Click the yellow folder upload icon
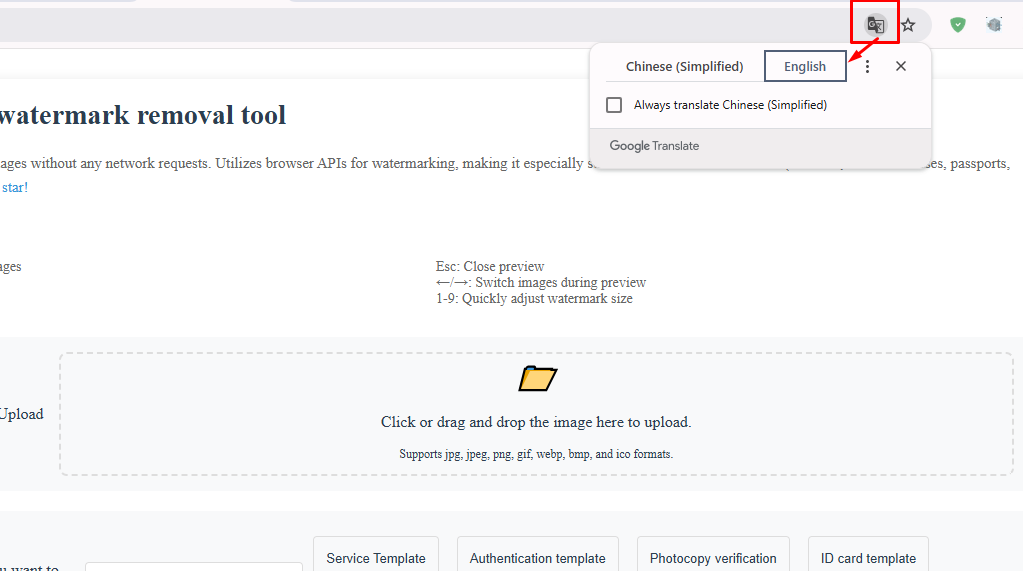The image size is (1023, 571). pos(537,378)
